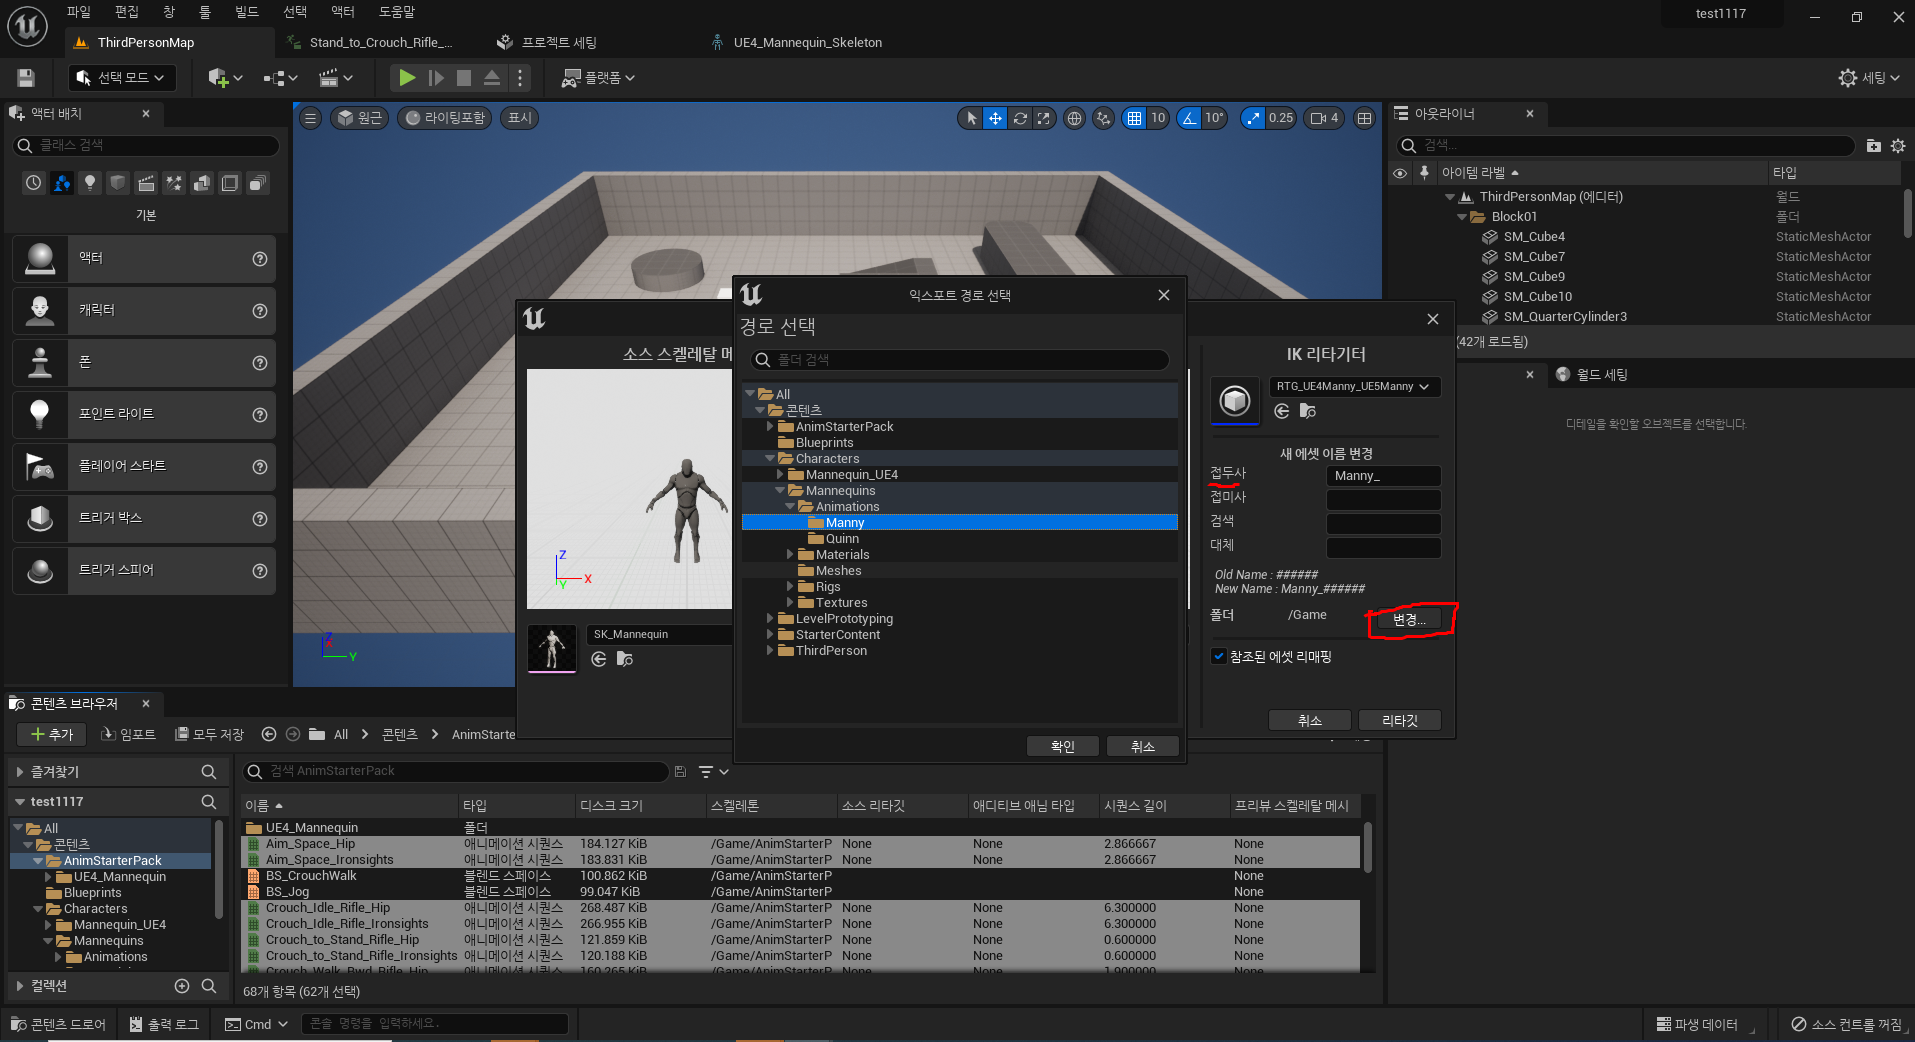
Task: Click 취소 in the path selection dialog
Action: (x=1143, y=747)
